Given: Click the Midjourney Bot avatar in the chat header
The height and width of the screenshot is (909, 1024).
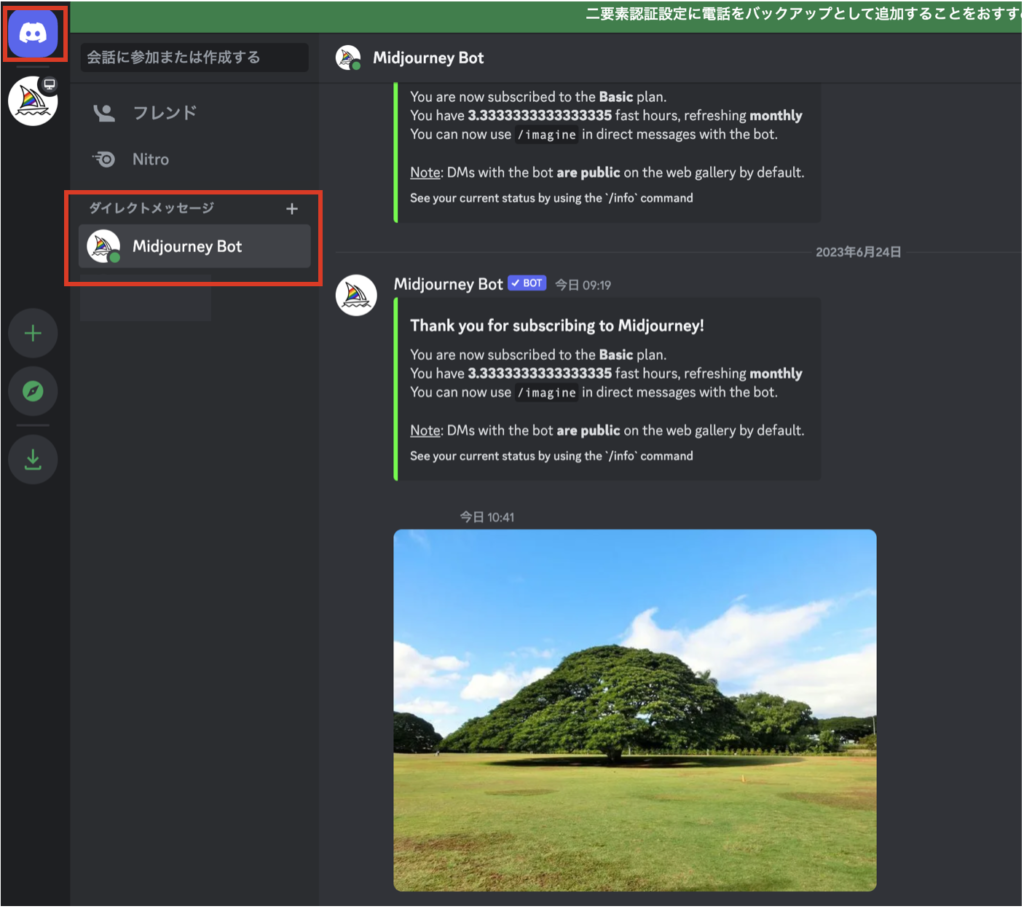Looking at the screenshot, I should pos(348,58).
